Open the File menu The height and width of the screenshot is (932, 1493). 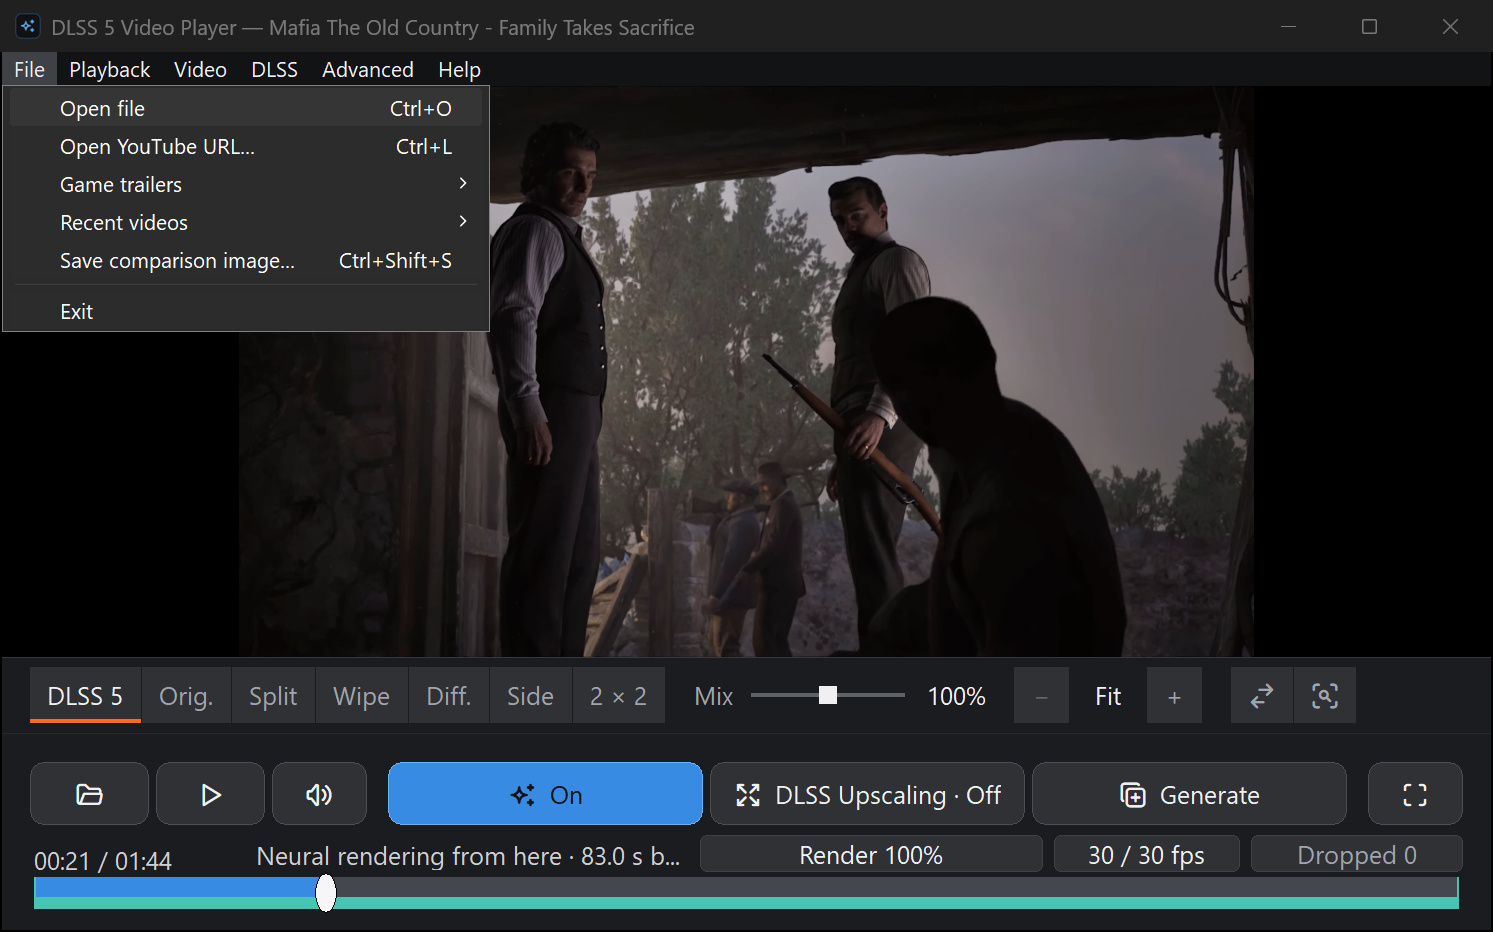29,69
